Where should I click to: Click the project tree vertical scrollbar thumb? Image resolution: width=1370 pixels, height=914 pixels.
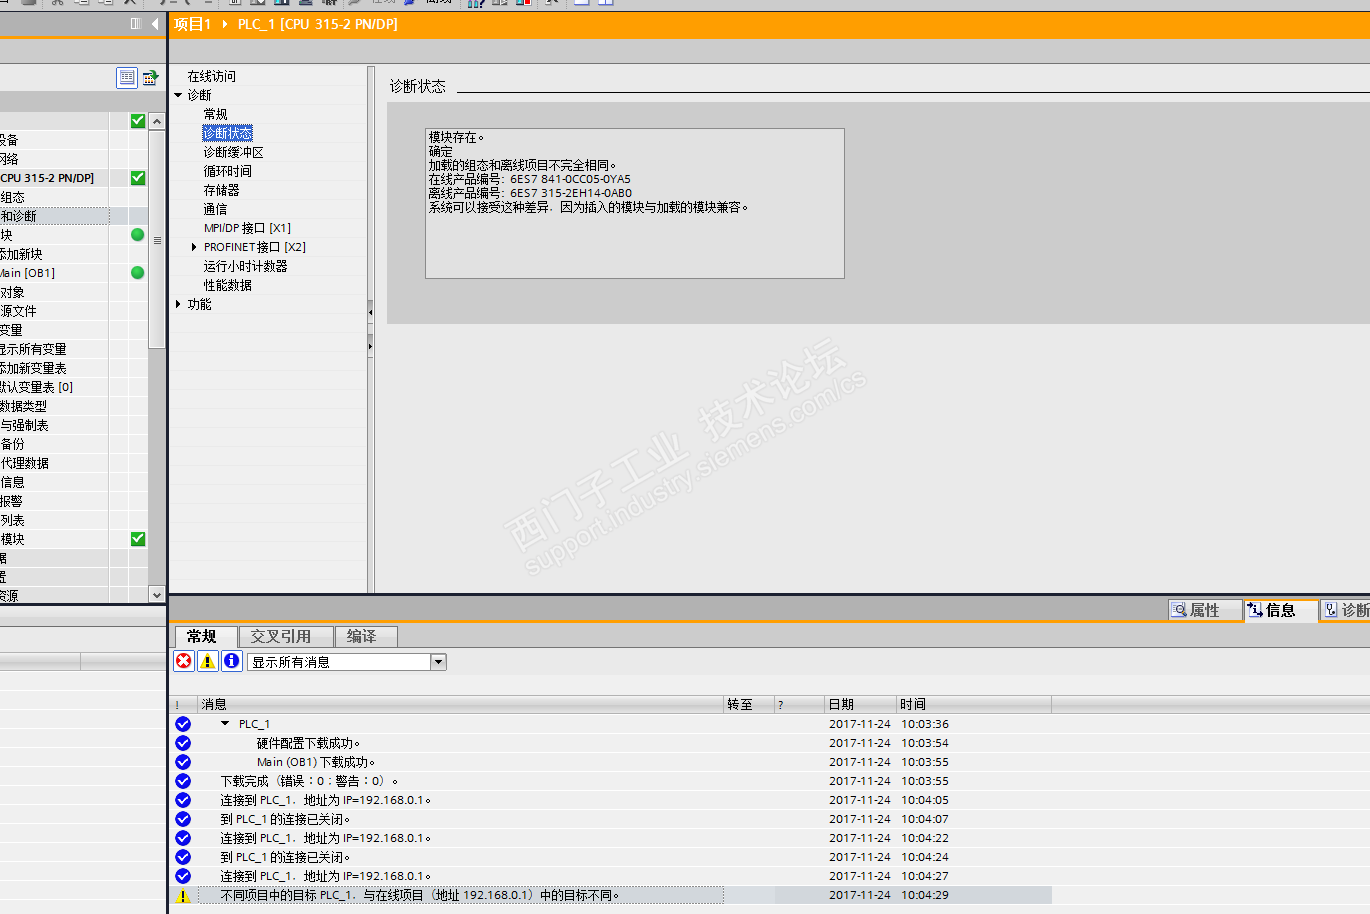click(x=157, y=239)
